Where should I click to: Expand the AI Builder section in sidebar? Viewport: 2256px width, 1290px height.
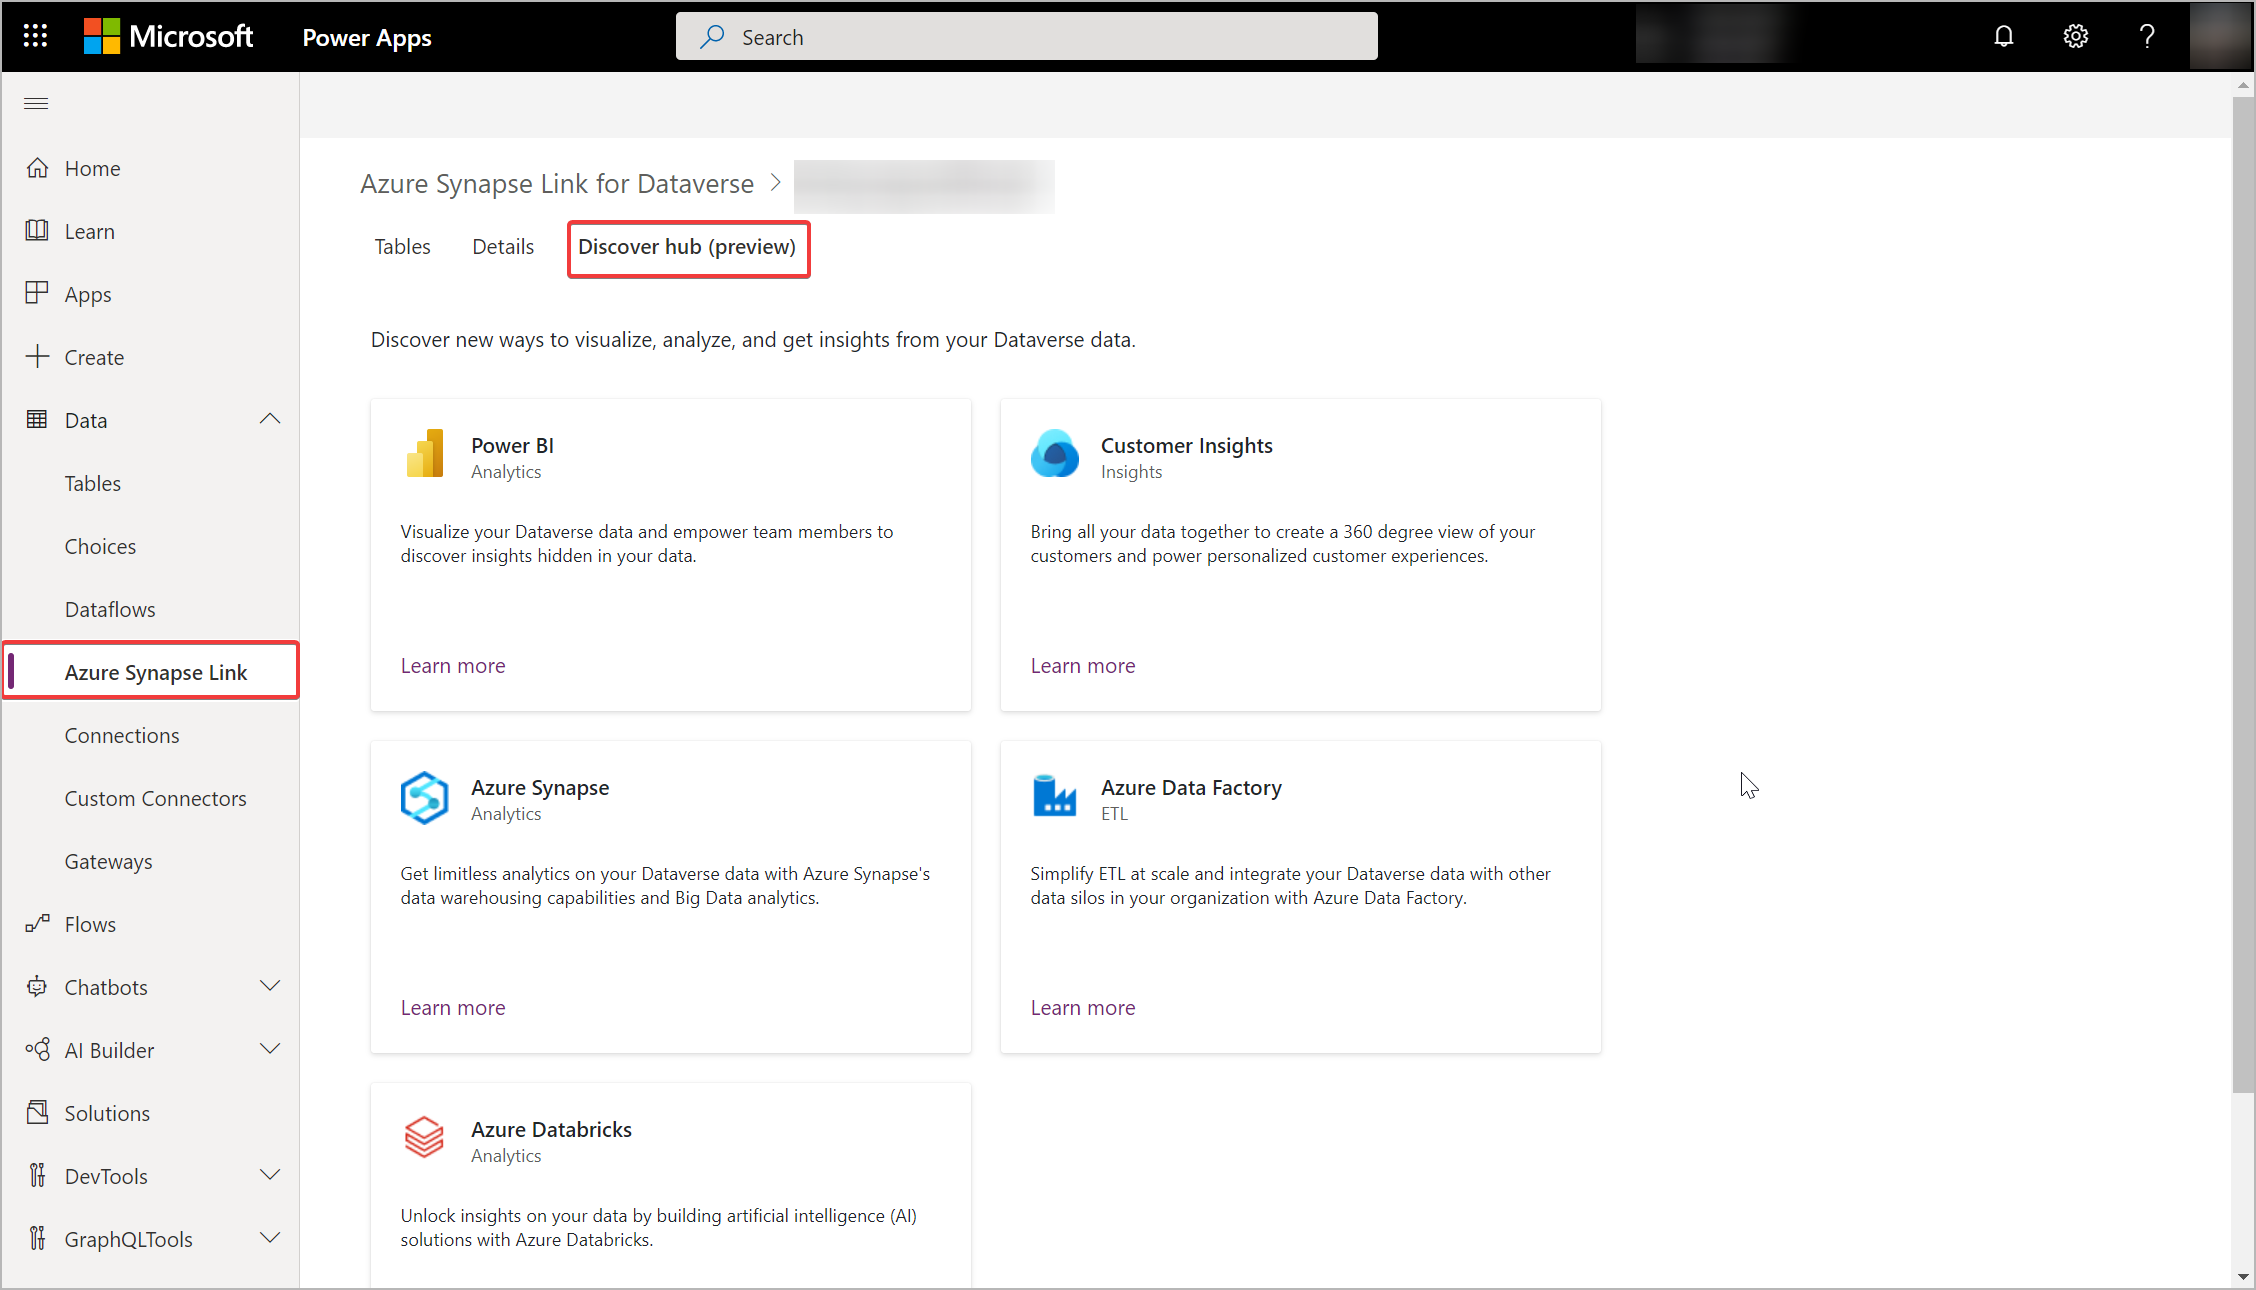270,1050
